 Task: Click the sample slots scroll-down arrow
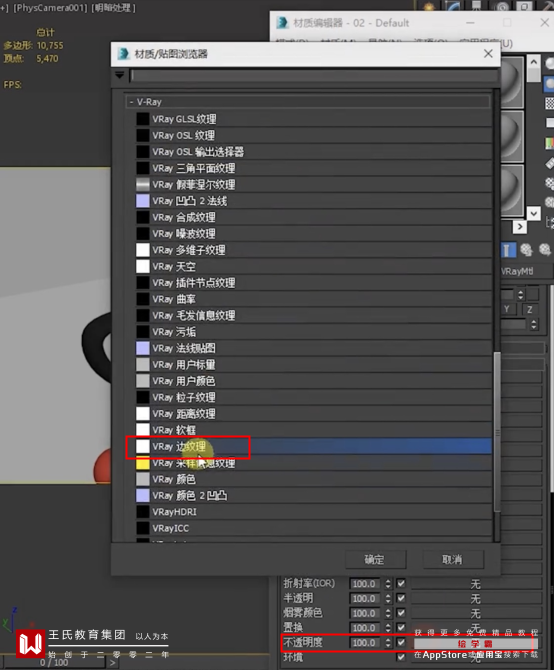pos(533,213)
